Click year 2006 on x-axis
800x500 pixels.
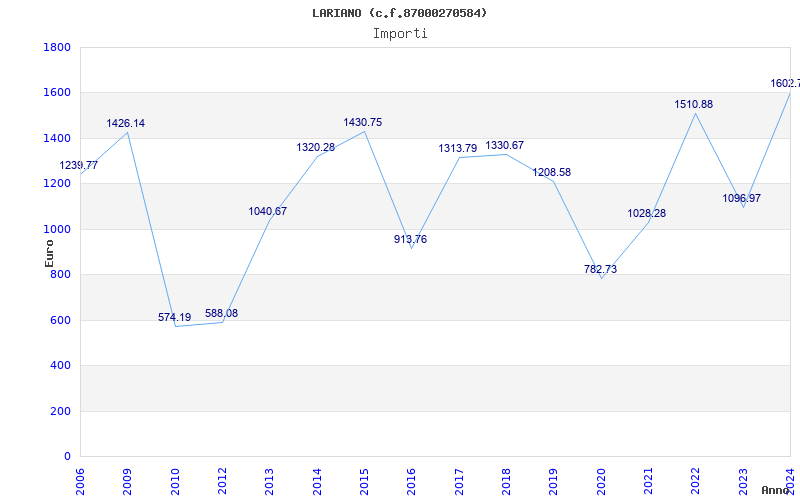80,482
